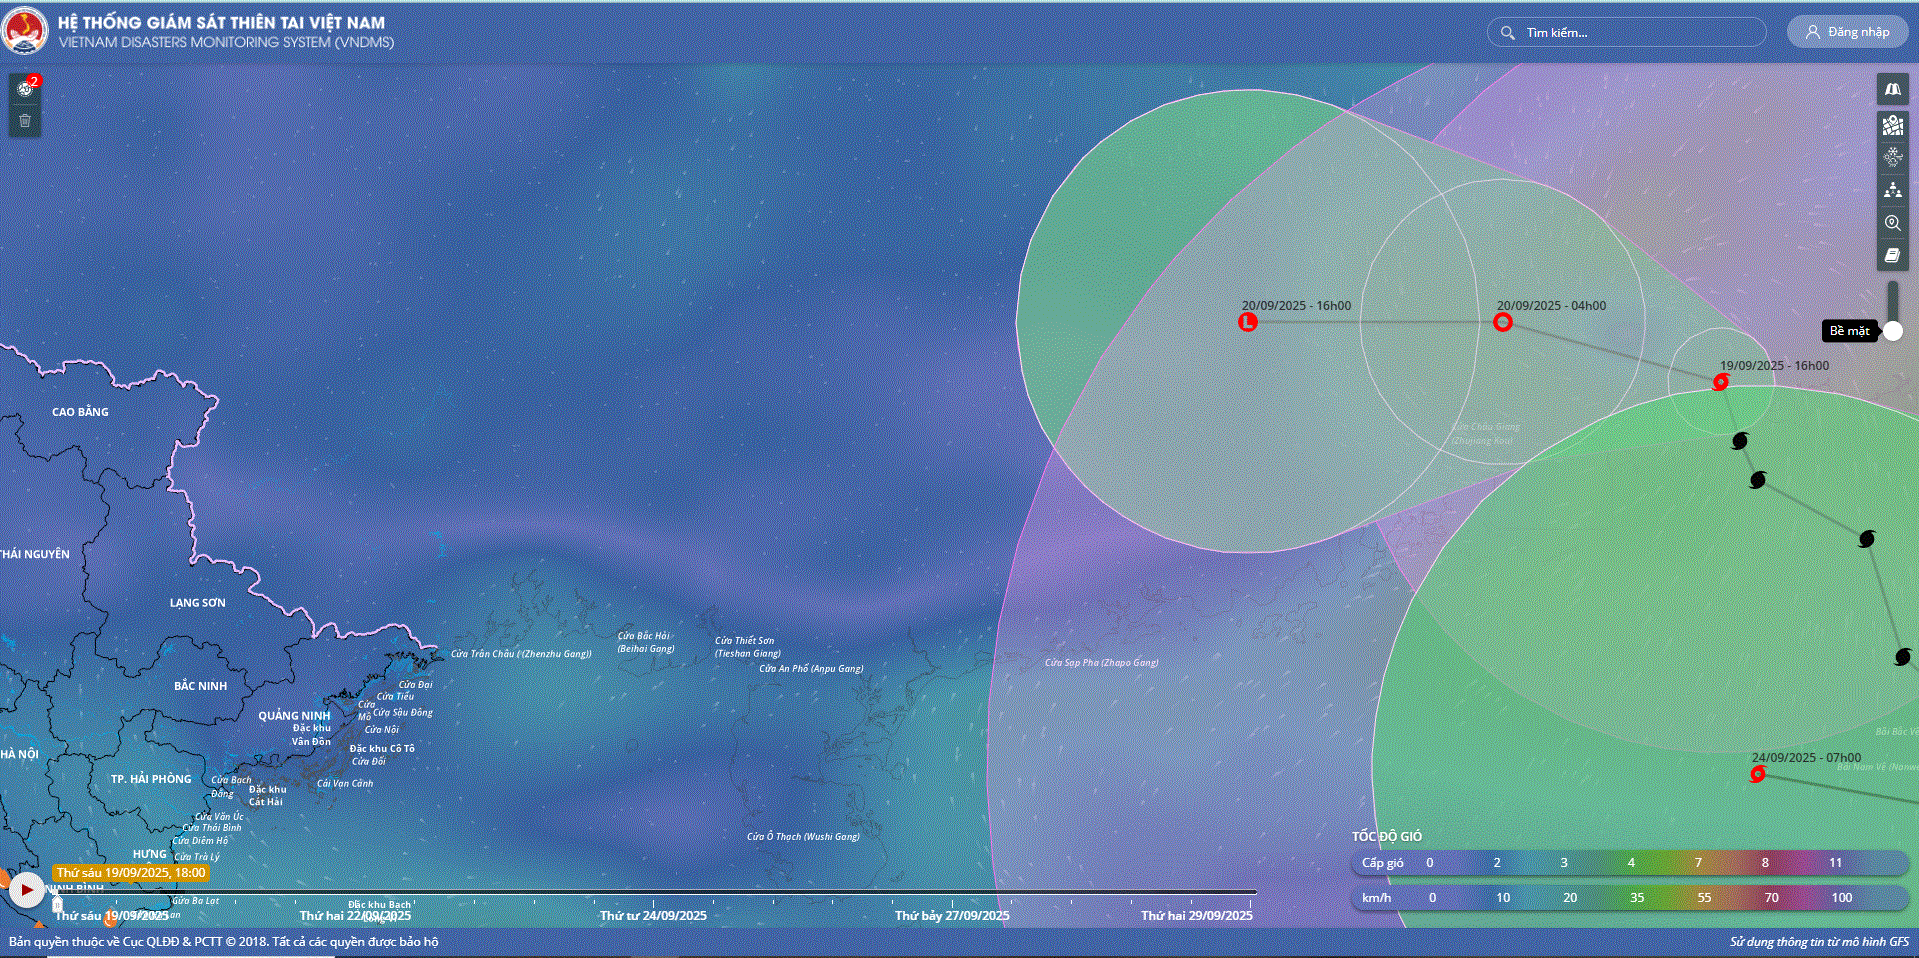Click the notifications icon with badge 2
Screen dimensions: 1919x958
pyautogui.click(x=26, y=88)
